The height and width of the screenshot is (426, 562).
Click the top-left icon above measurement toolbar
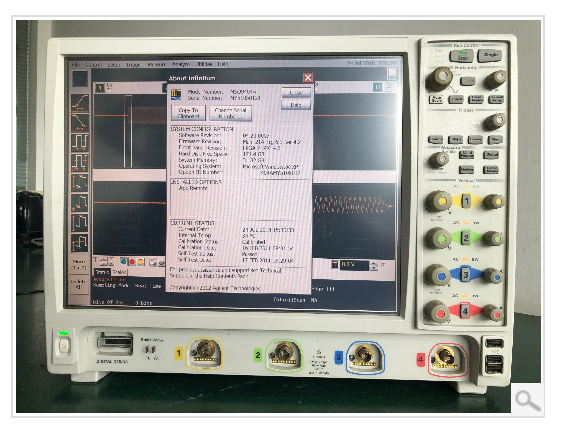click(80, 78)
